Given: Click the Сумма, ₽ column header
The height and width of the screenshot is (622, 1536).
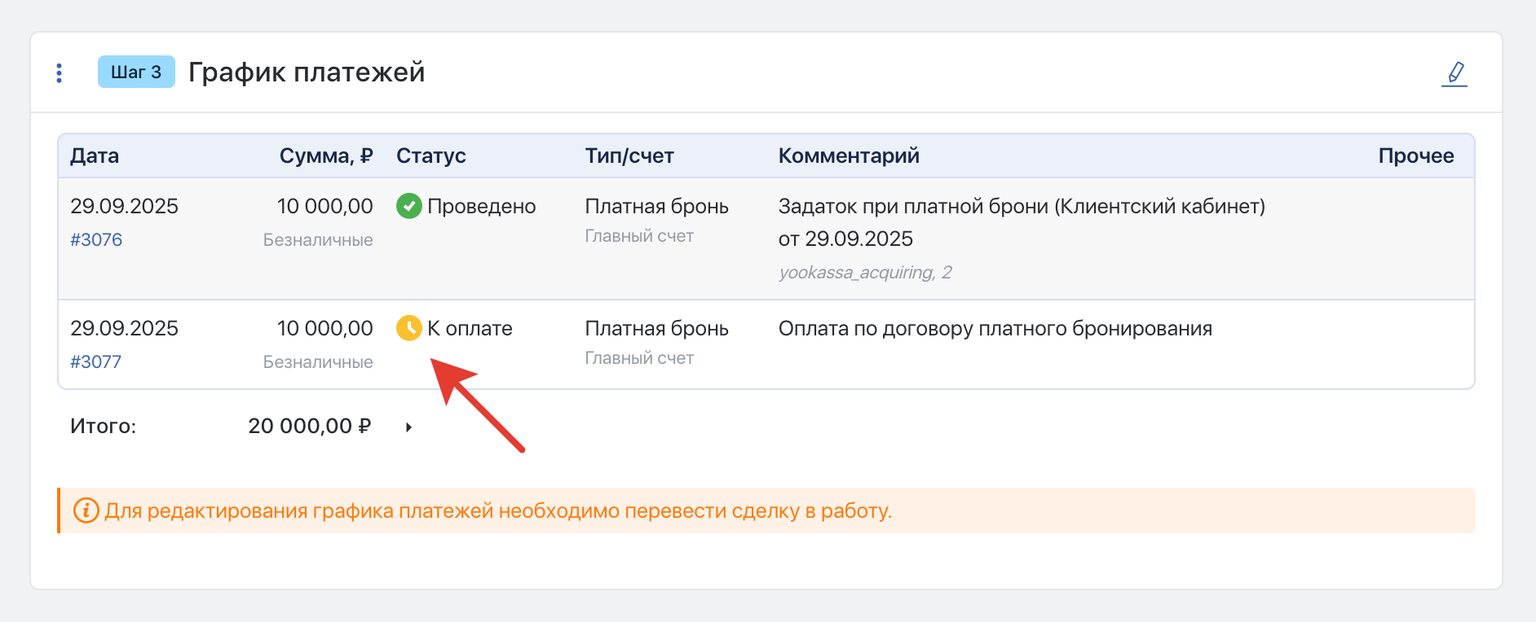Looking at the screenshot, I should (326, 156).
